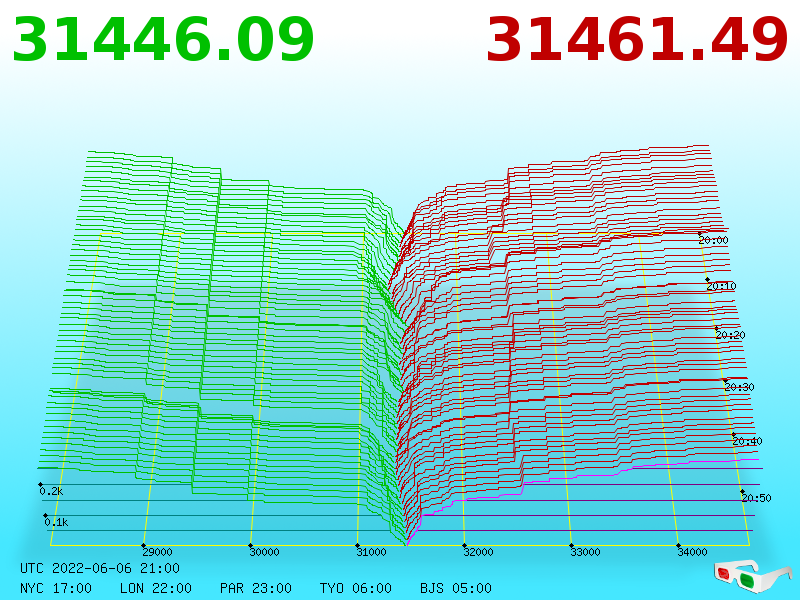Screen dimensions: 800x600
Task: Click the 33000 price axis label
Action: [585, 552]
